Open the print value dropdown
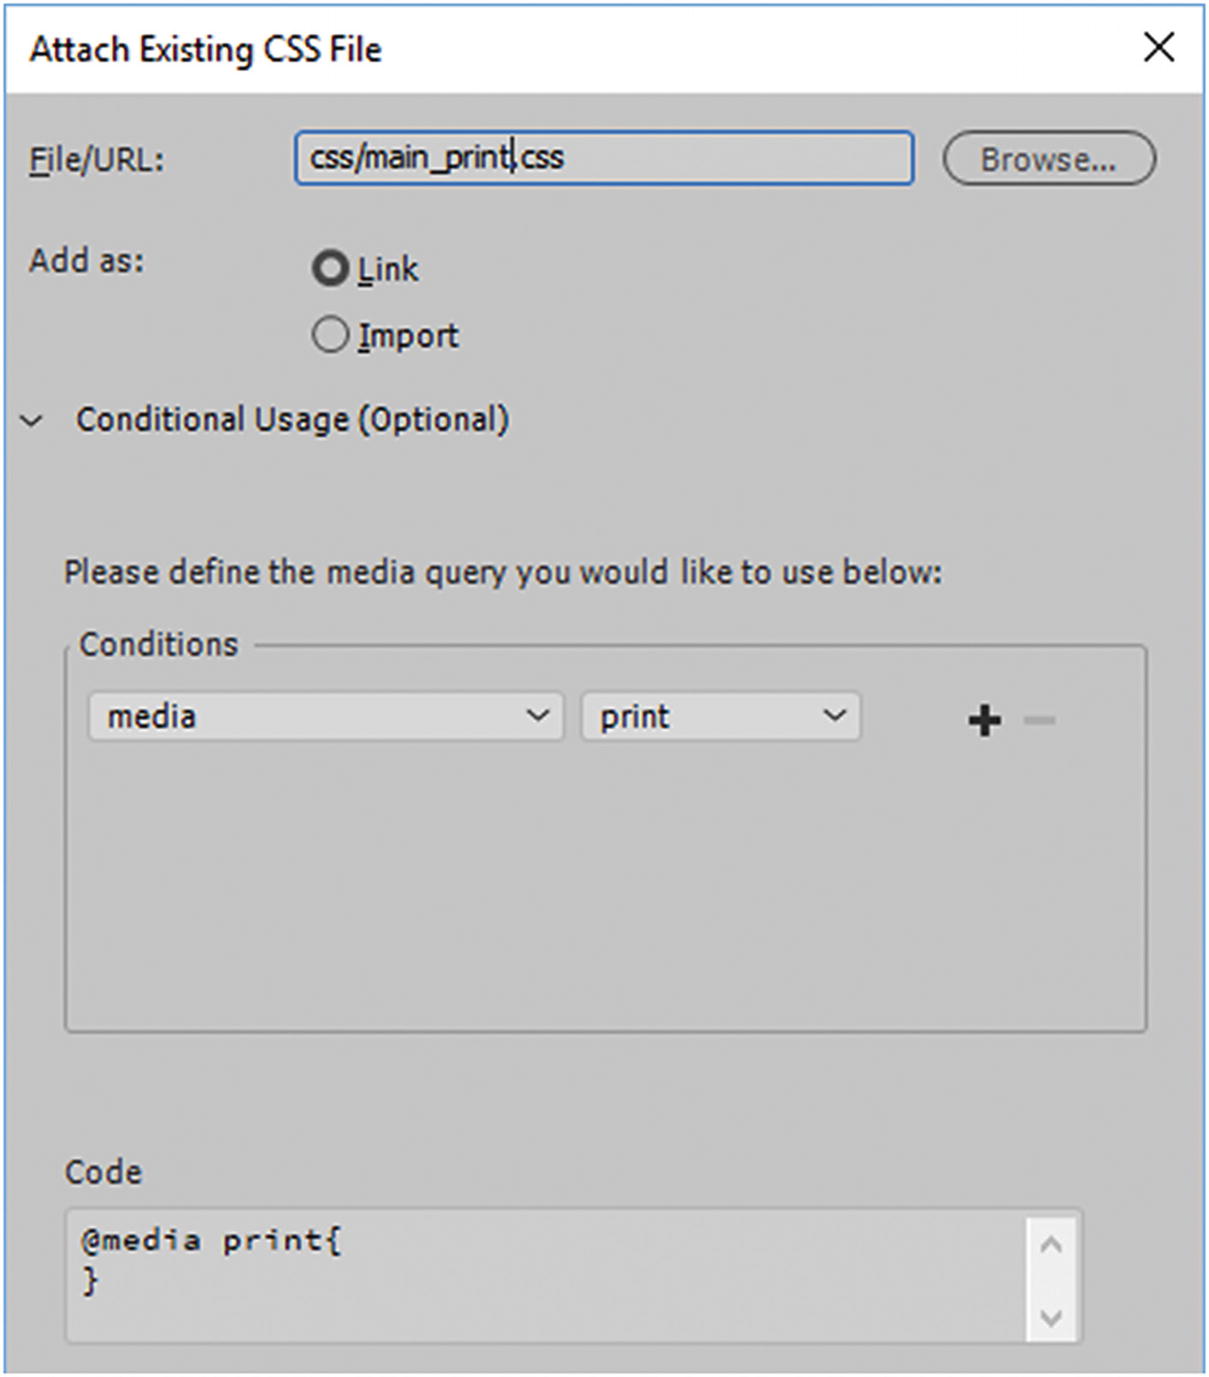Screen dimensions: 1209x1377 coord(720,716)
